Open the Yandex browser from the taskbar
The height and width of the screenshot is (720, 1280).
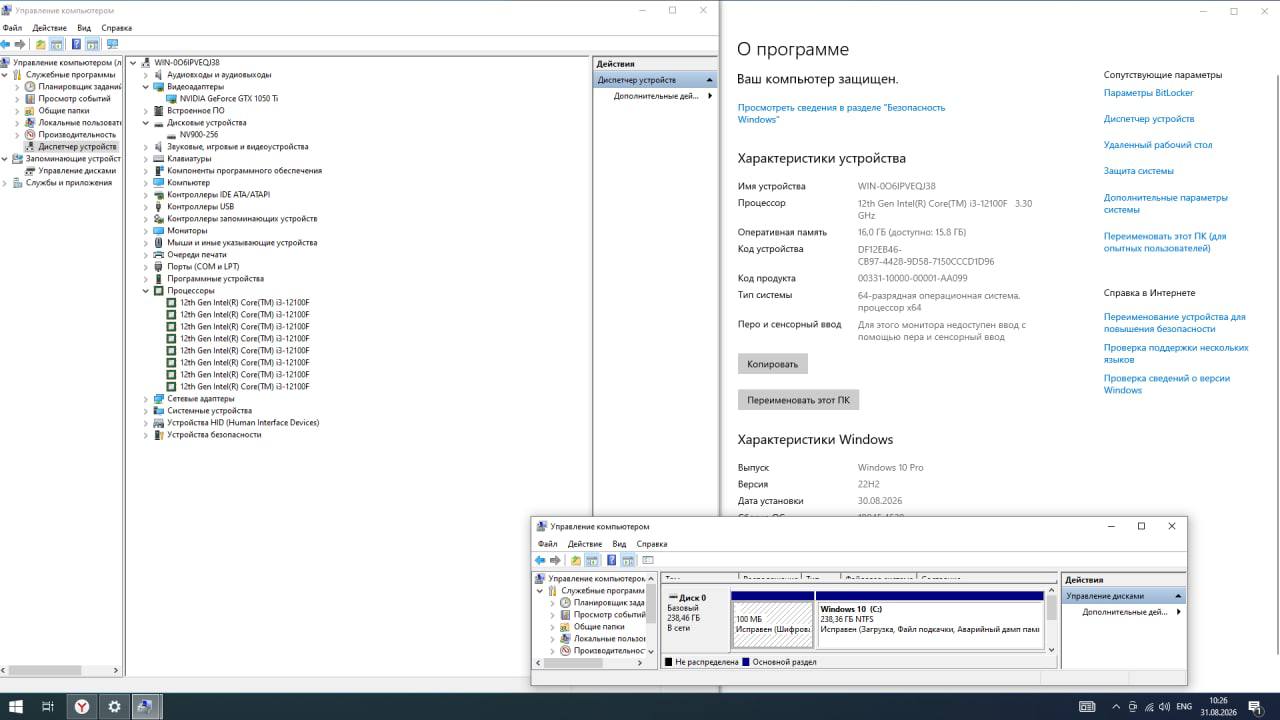pyautogui.click(x=81, y=706)
